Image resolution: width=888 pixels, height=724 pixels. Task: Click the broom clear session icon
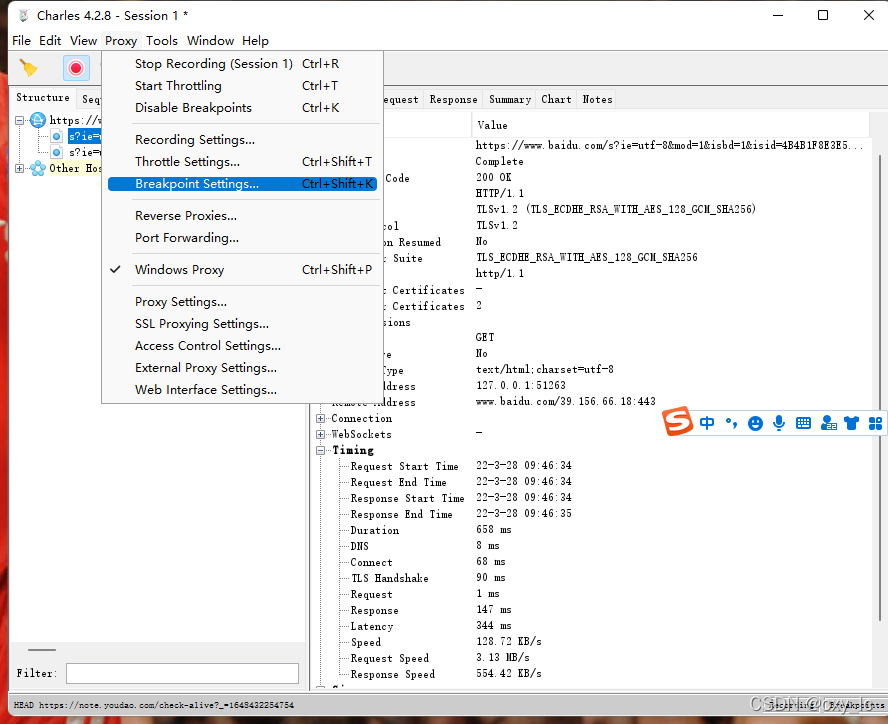[28, 68]
